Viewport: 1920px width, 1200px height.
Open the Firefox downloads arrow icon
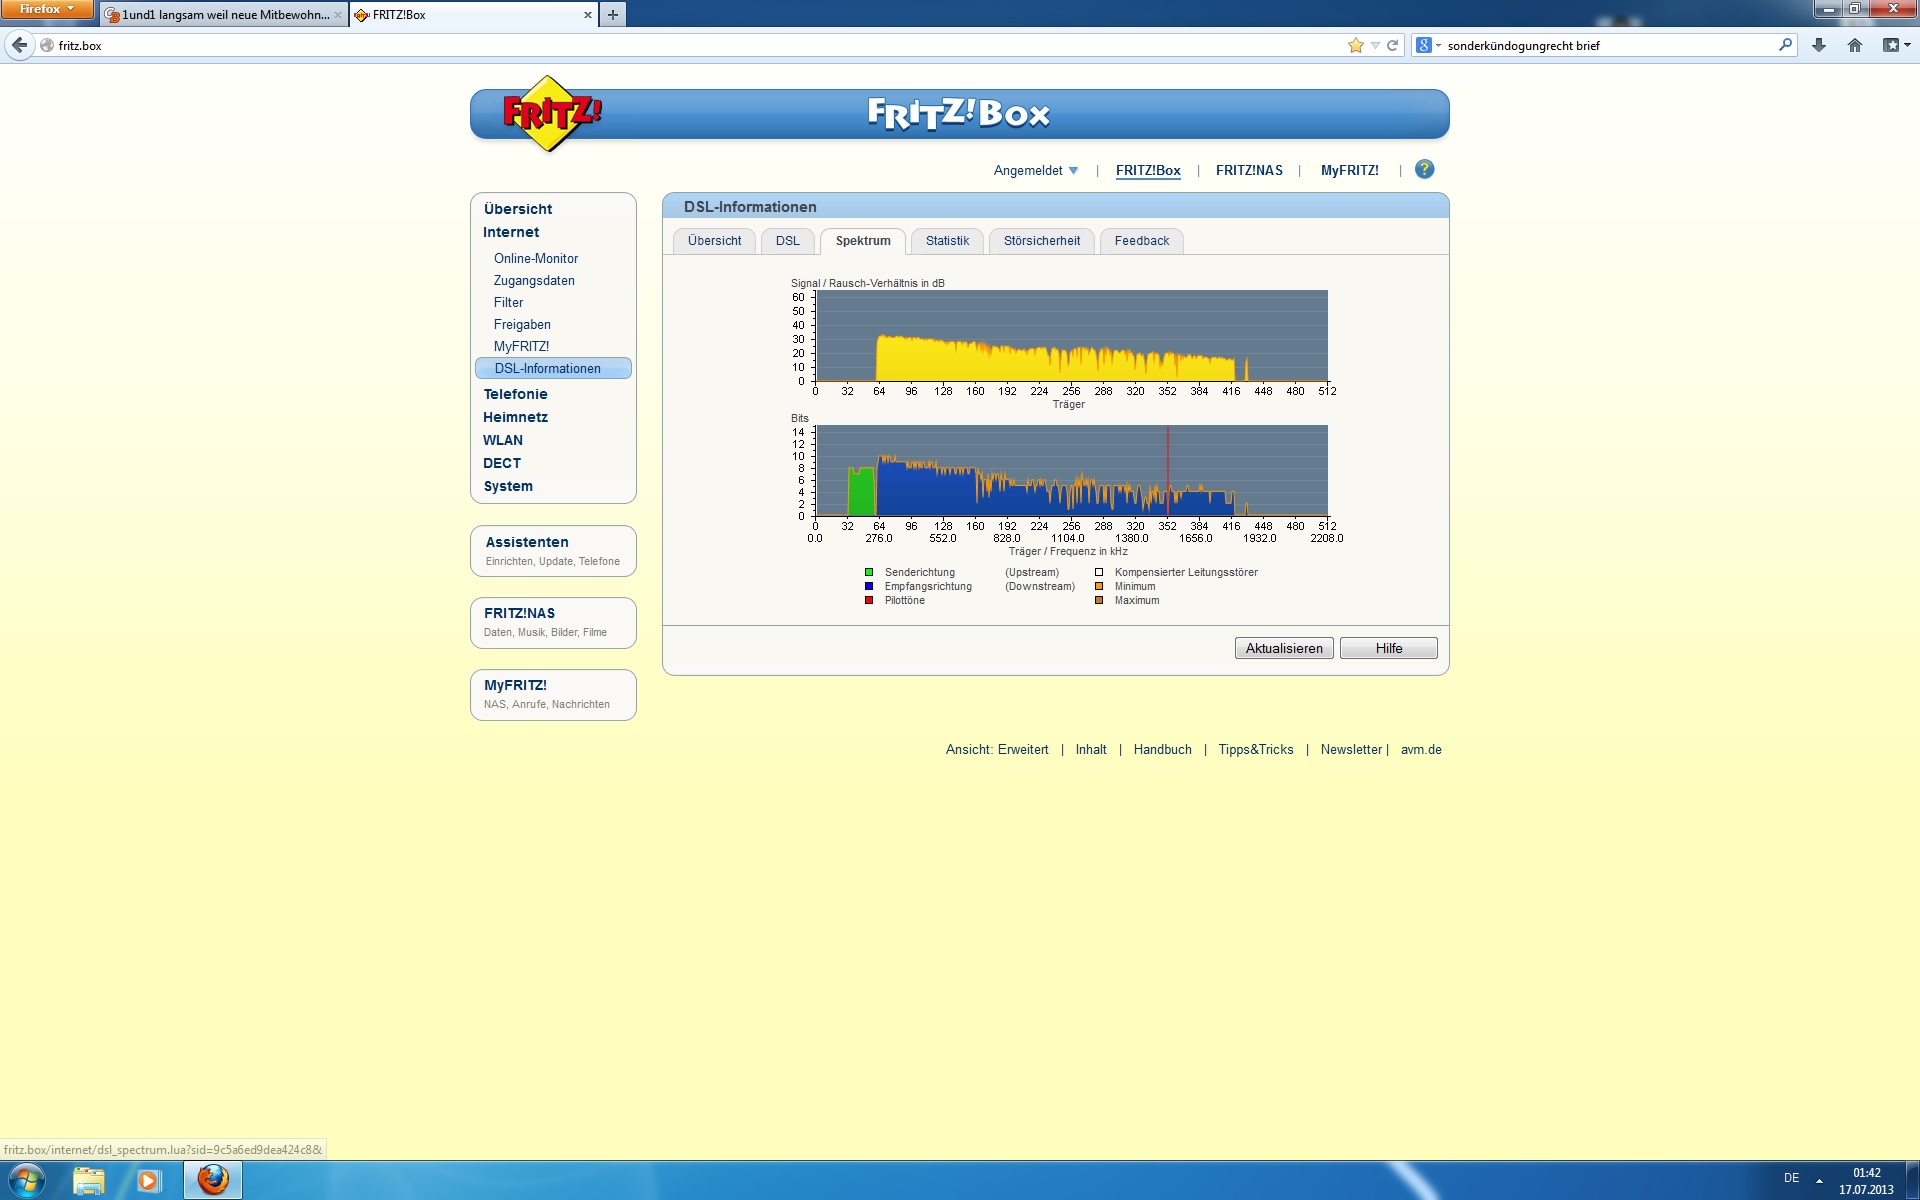pyautogui.click(x=1819, y=45)
